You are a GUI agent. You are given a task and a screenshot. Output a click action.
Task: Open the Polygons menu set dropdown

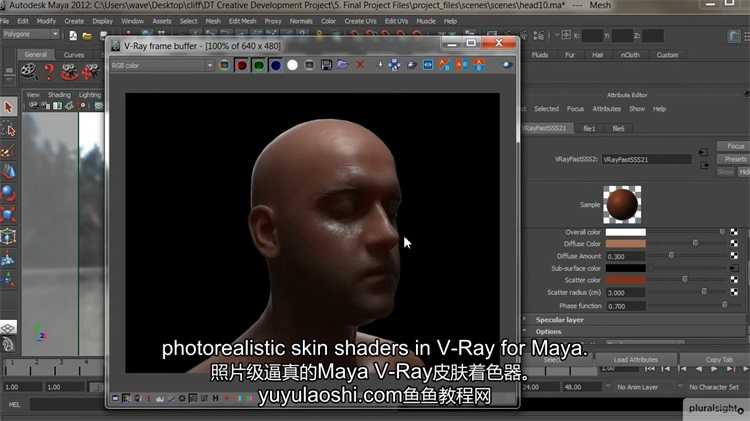(x=31, y=34)
